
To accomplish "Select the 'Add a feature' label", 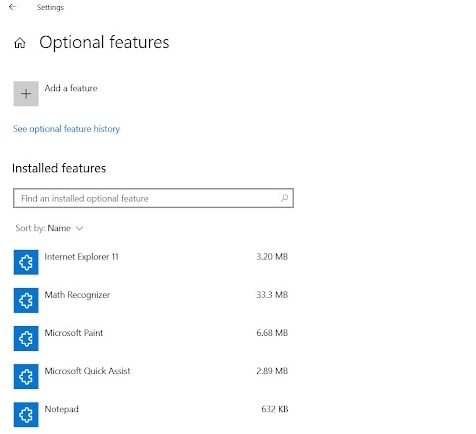I will [x=71, y=88].
